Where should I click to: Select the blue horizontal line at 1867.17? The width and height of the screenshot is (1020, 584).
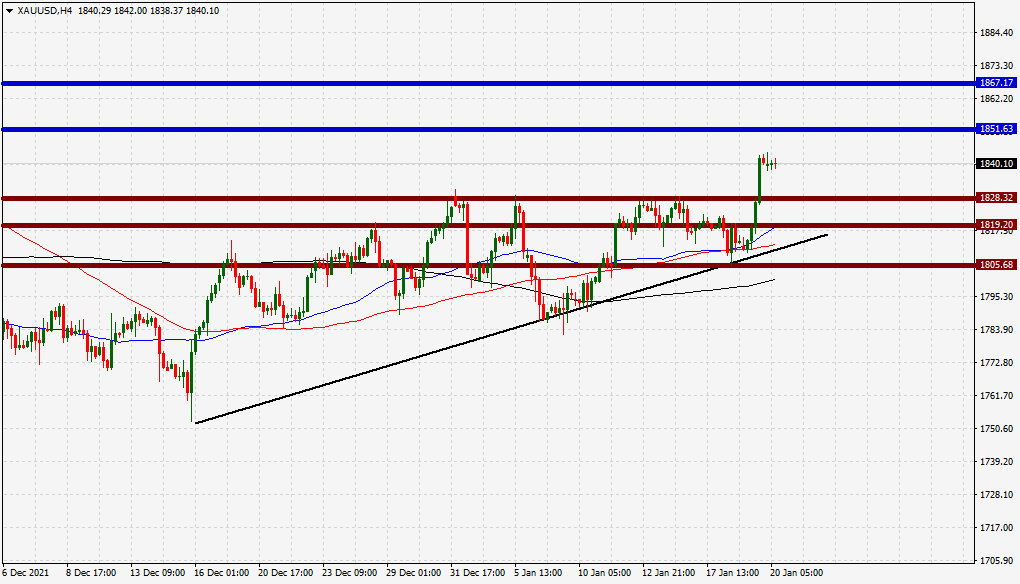pyautogui.click(x=488, y=83)
